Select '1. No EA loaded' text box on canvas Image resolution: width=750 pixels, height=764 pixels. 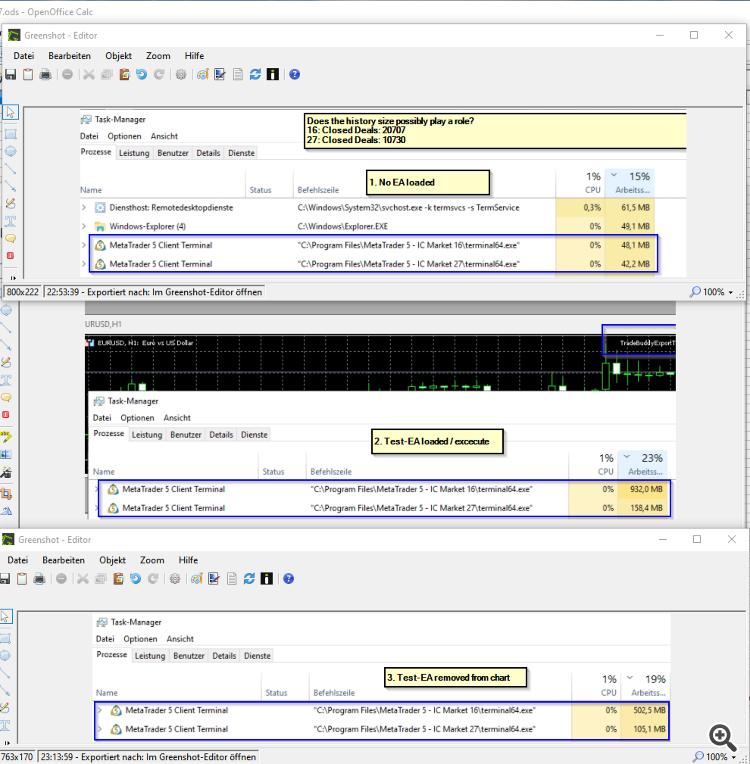[427, 183]
